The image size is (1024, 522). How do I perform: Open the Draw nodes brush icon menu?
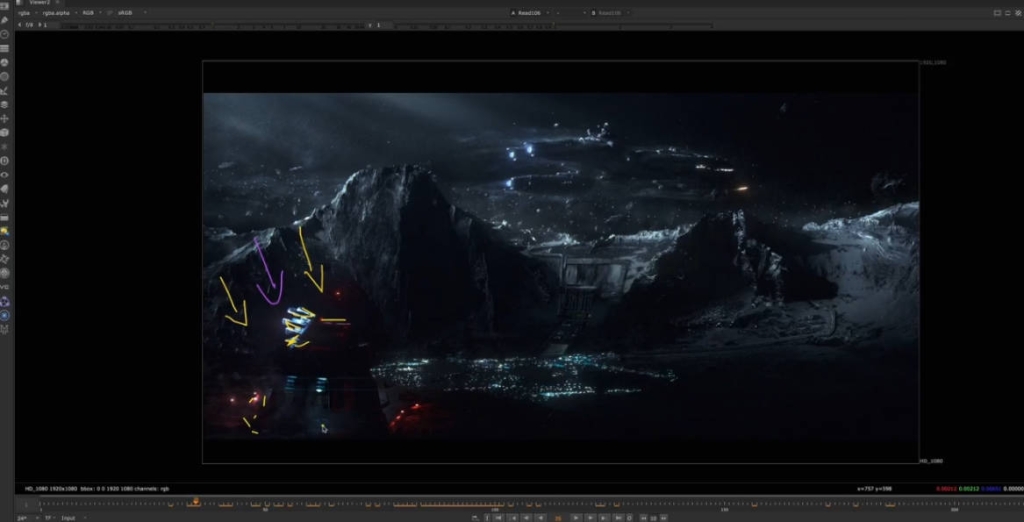tap(5, 20)
